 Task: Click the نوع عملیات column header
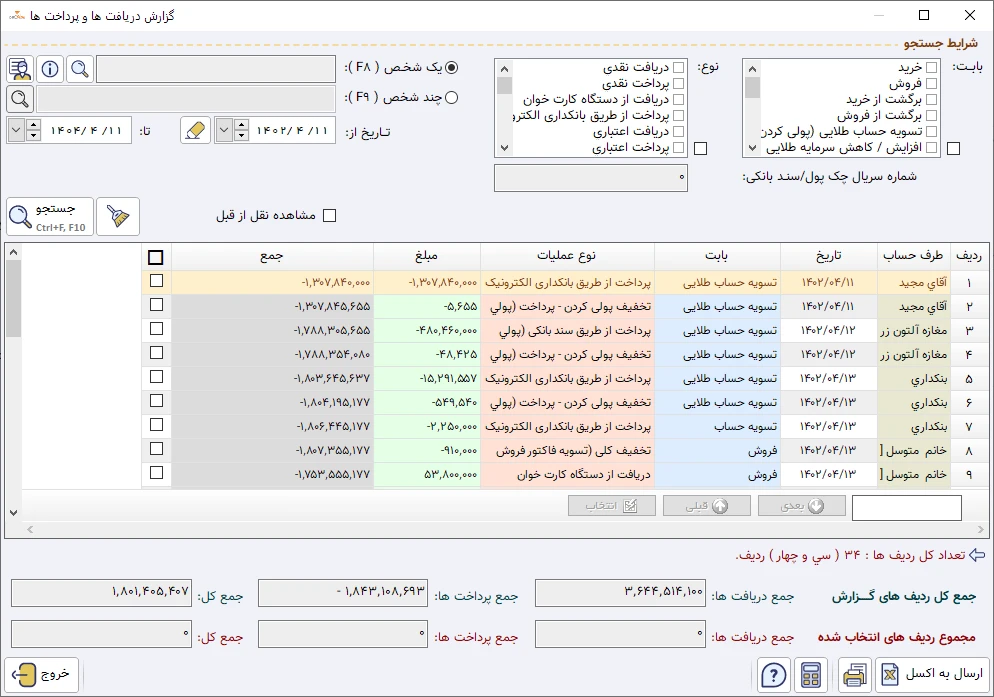pyautogui.click(x=567, y=256)
